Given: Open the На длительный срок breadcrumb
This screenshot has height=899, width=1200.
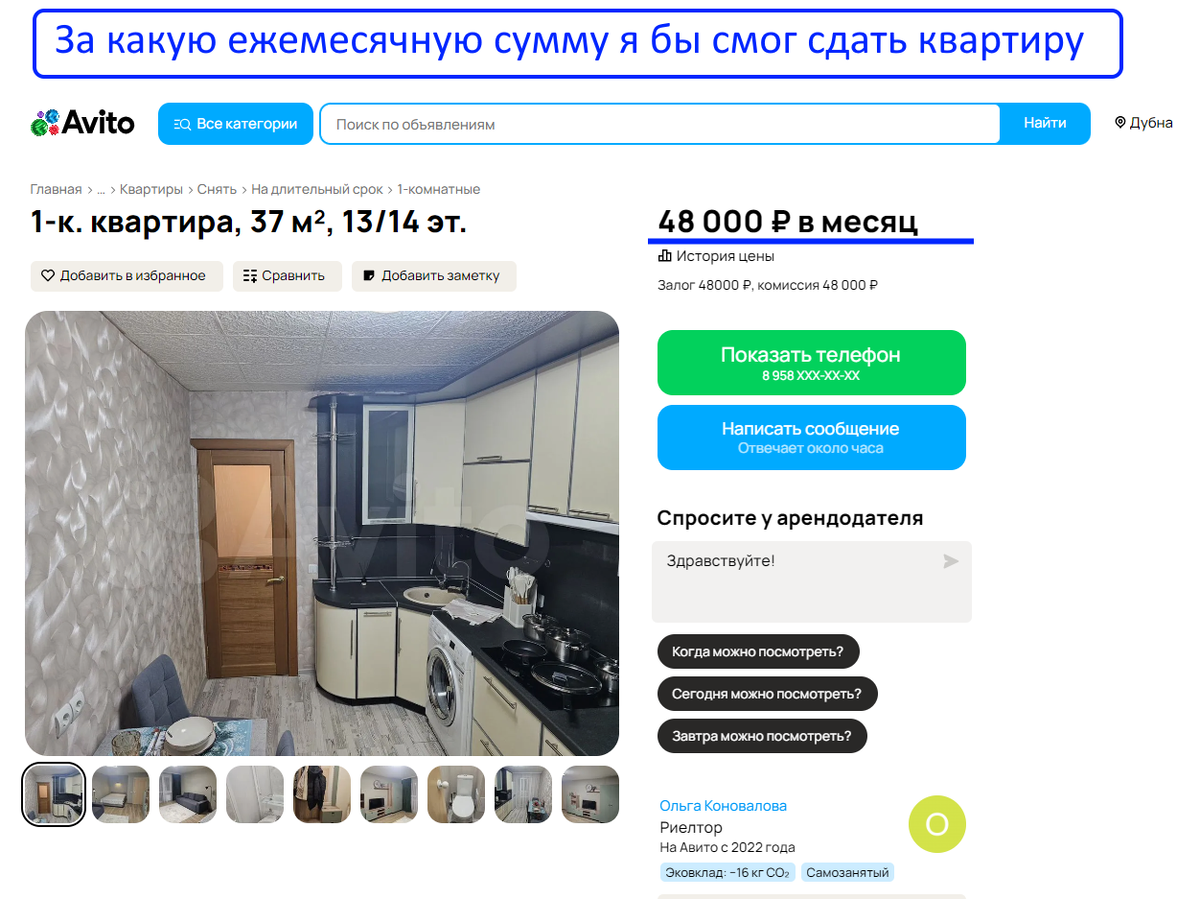Looking at the screenshot, I should pyautogui.click(x=317, y=189).
